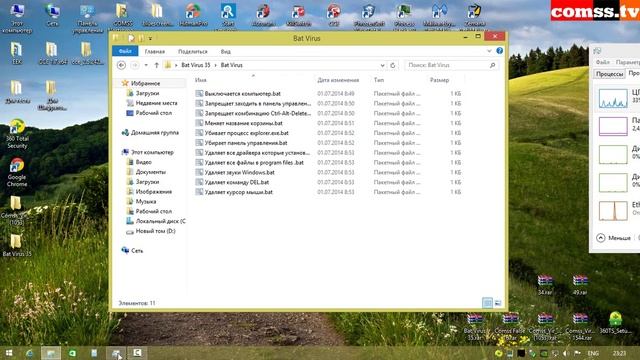The height and width of the screenshot is (360, 640).
Task: Select Ethernet graph in Task Manager
Action: pos(613,211)
